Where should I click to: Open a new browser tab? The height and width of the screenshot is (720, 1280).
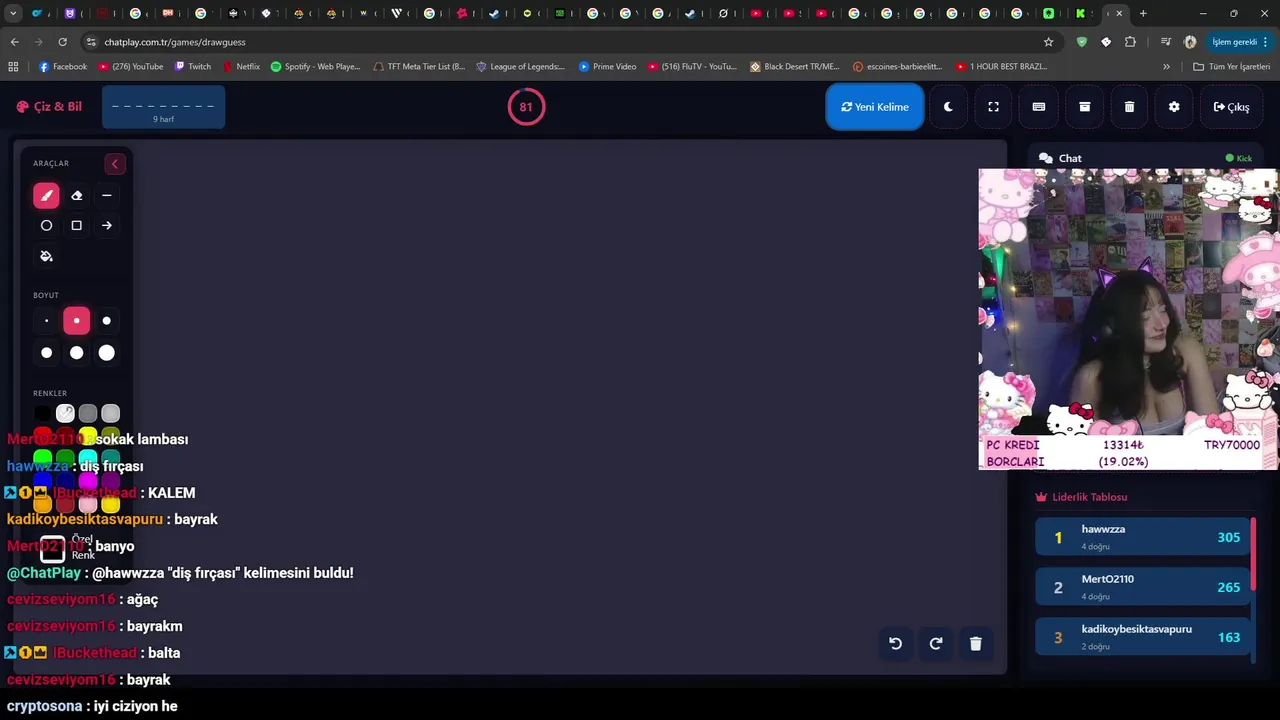click(x=1143, y=13)
